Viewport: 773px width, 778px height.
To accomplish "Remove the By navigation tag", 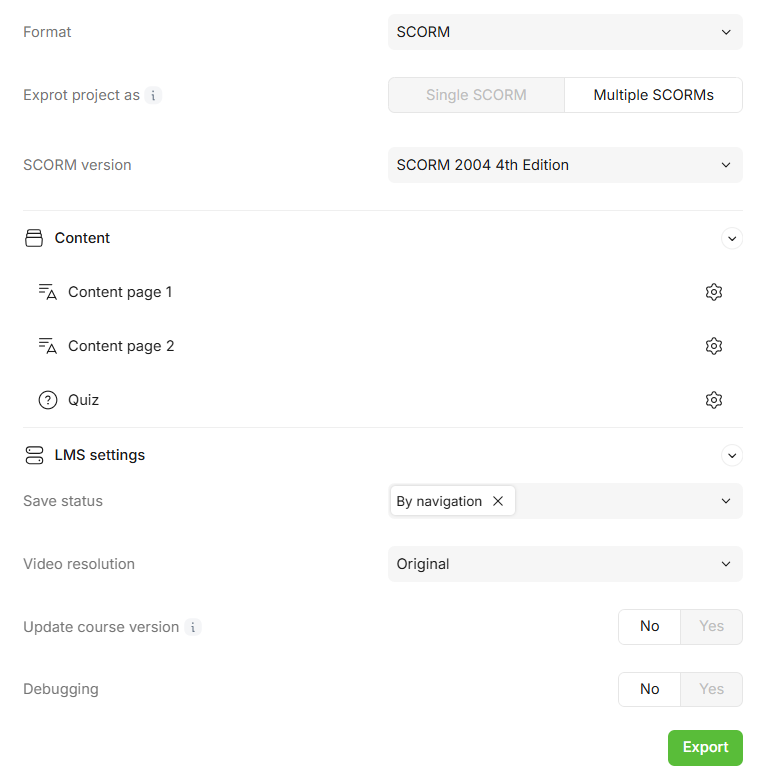I will point(498,501).
